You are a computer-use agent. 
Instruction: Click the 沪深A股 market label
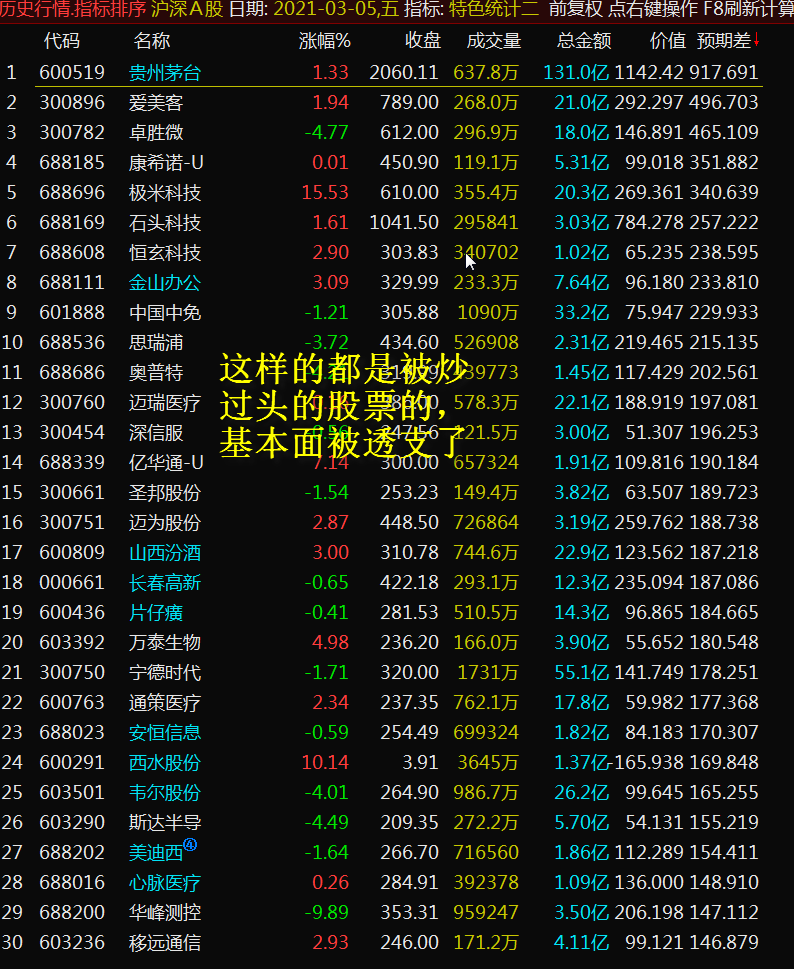pyautogui.click(x=187, y=9)
